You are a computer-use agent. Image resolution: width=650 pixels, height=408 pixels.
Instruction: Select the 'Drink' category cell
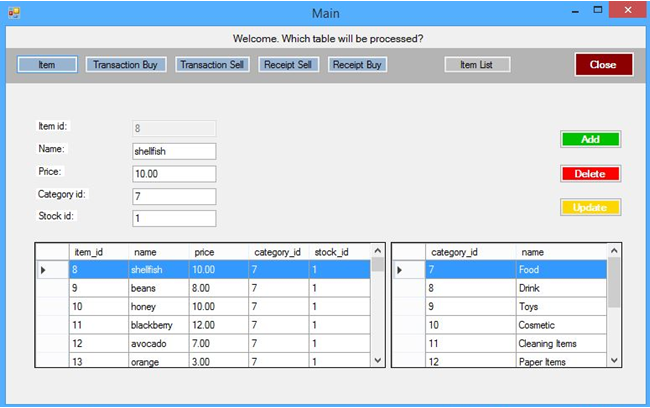click(x=561, y=288)
